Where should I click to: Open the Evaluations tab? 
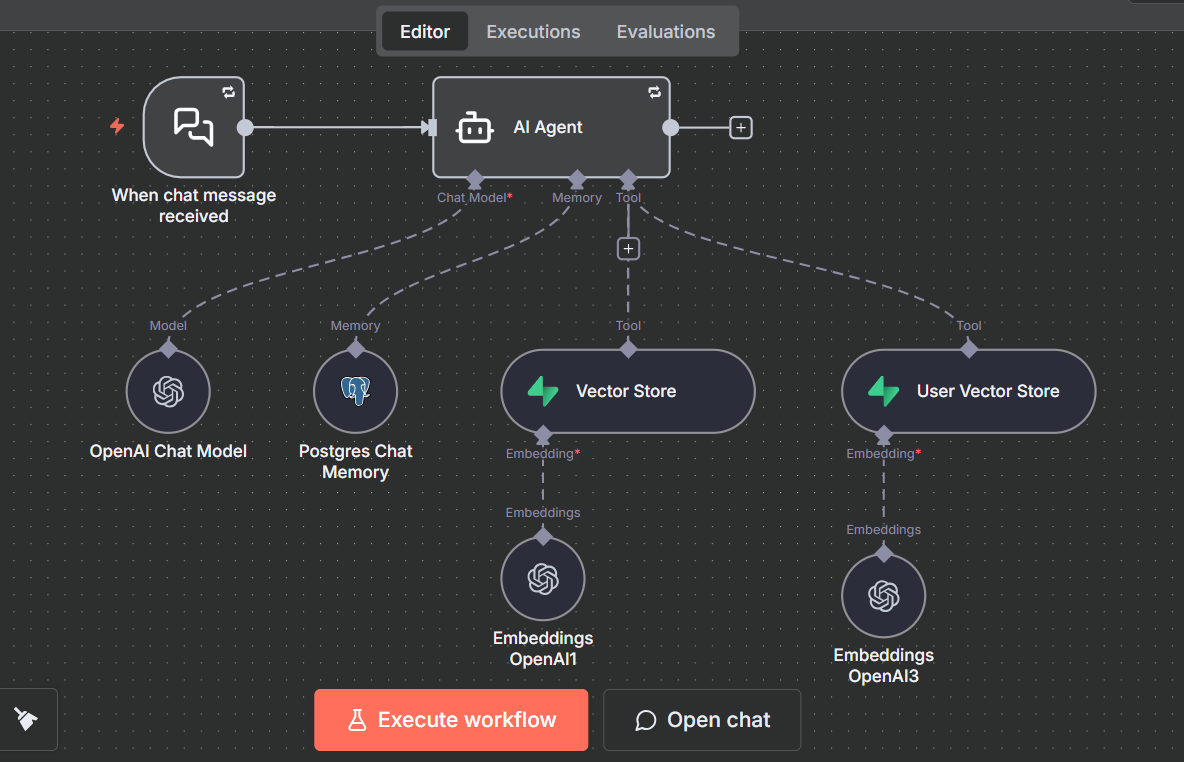click(x=666, y=31)
